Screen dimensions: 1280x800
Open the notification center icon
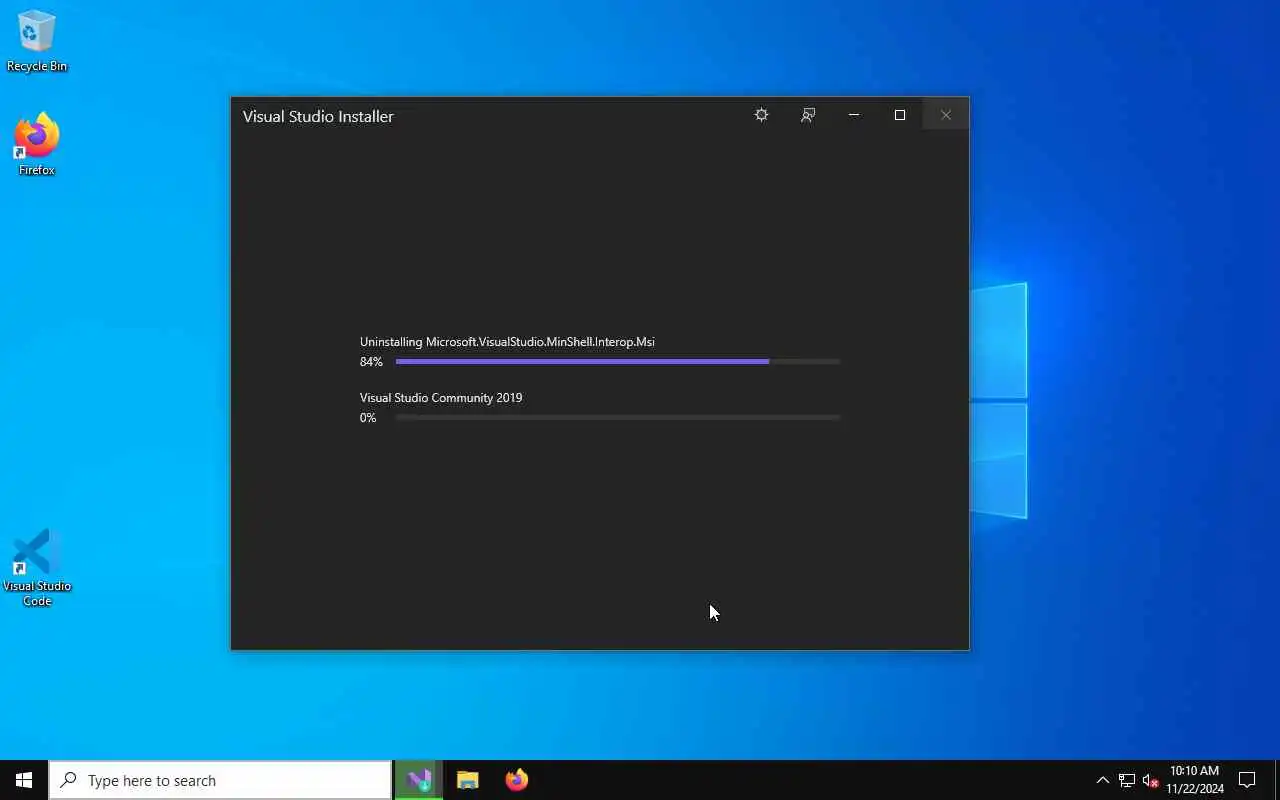1247,780
